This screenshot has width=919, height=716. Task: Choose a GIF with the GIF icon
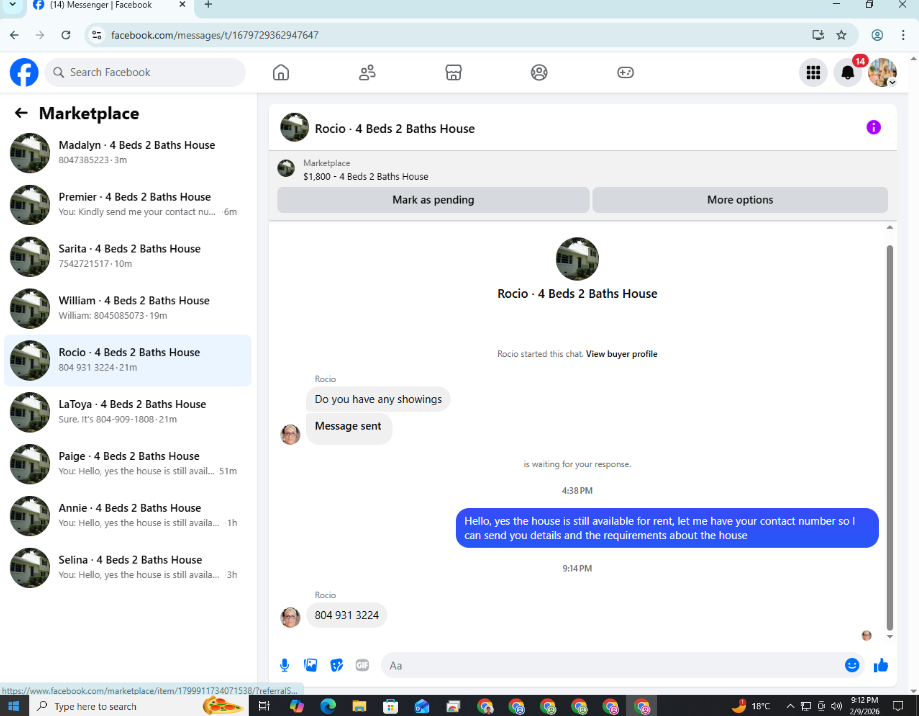[362, 665]
